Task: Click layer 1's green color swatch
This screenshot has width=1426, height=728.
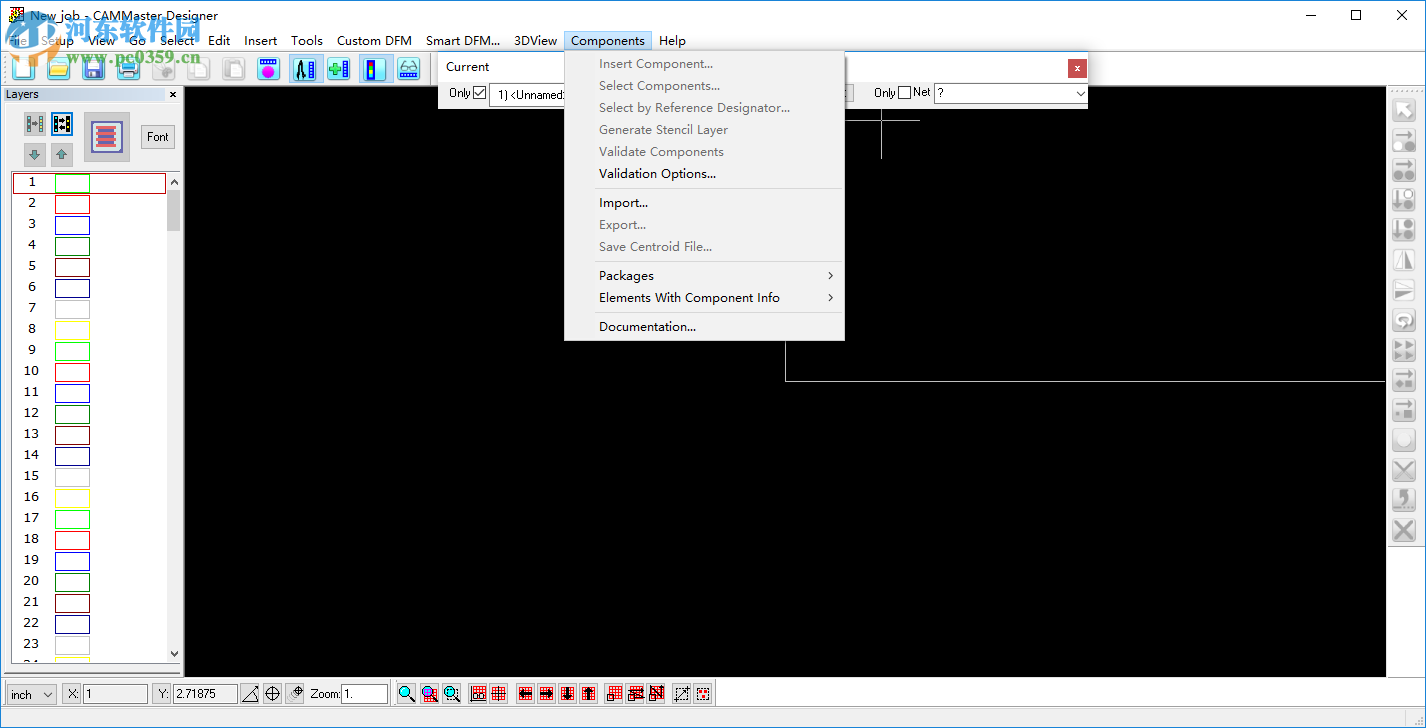Action: click(72, 182)
